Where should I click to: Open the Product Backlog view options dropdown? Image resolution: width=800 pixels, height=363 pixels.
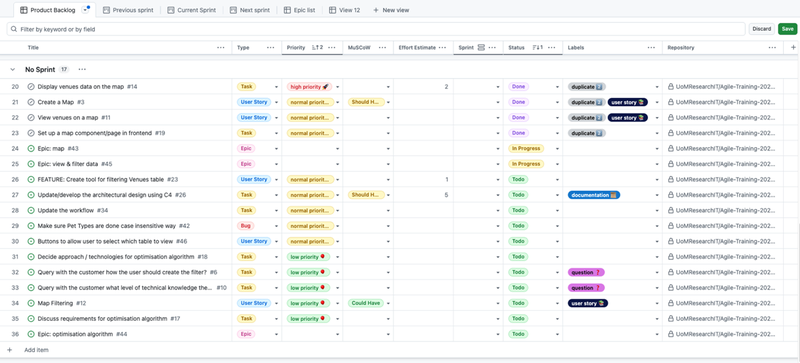click(86, 10)
